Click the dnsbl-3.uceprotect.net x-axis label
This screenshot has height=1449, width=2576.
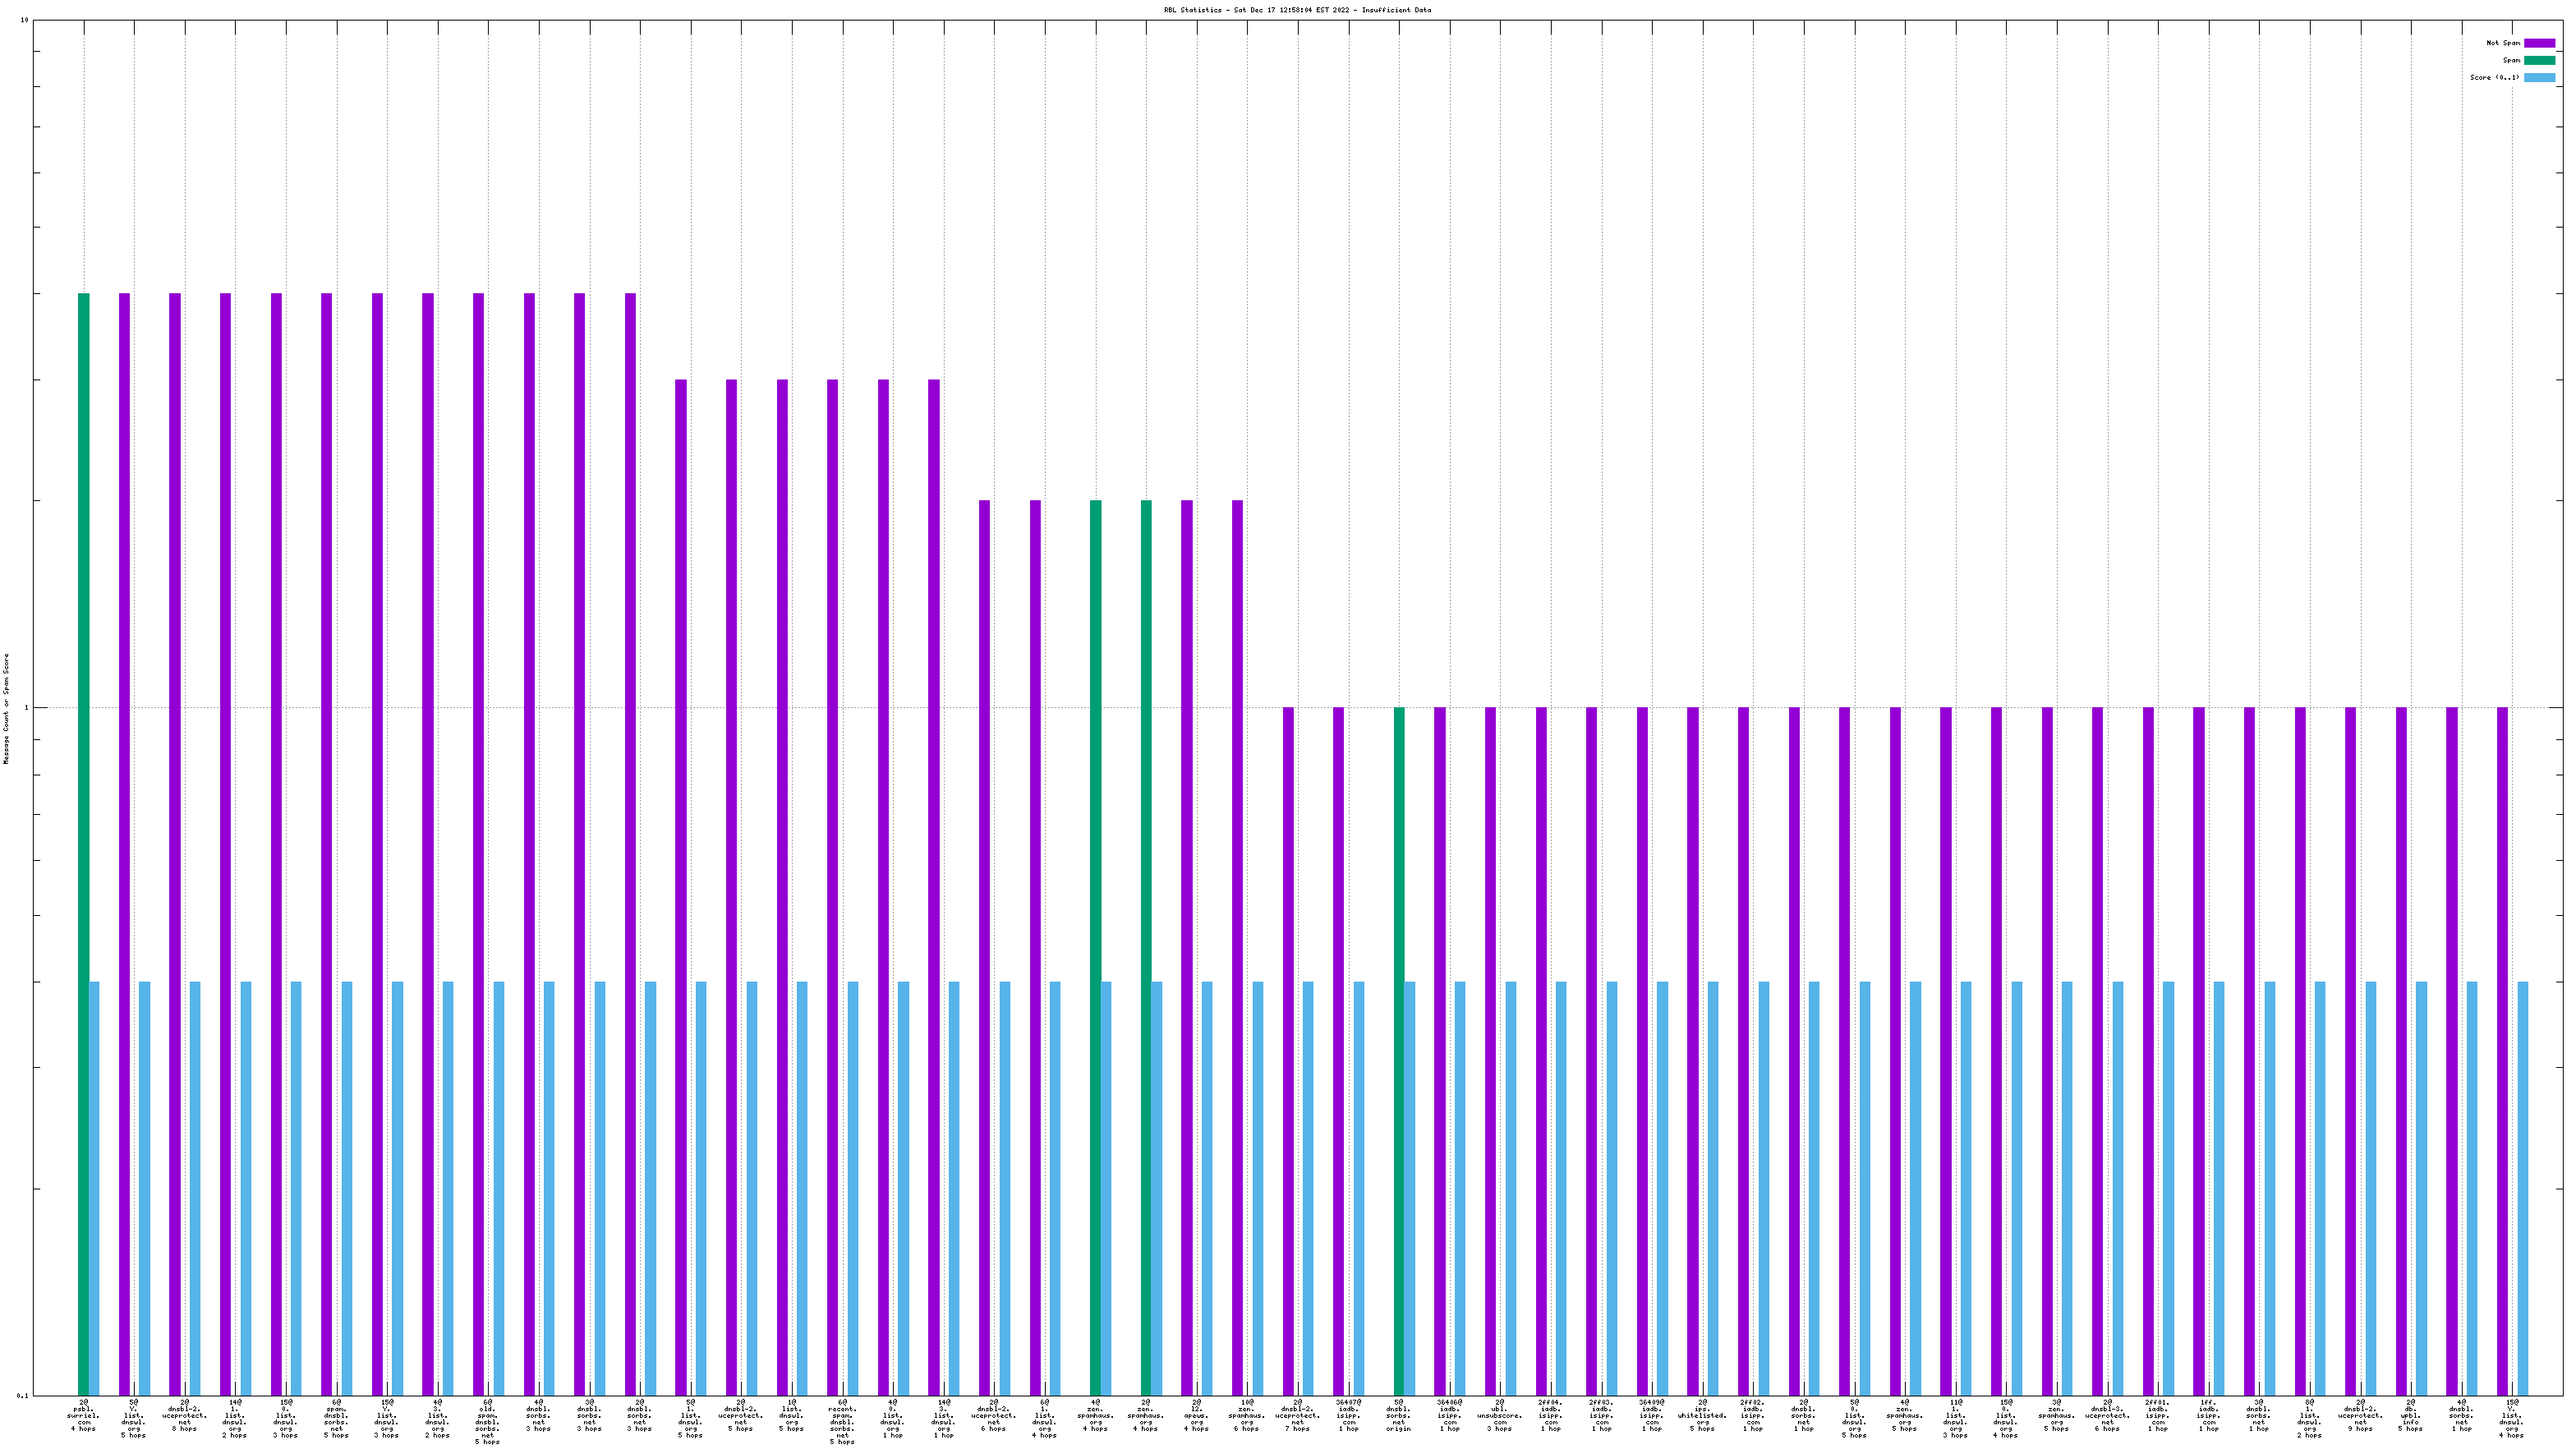(x=2107, y=1415)
